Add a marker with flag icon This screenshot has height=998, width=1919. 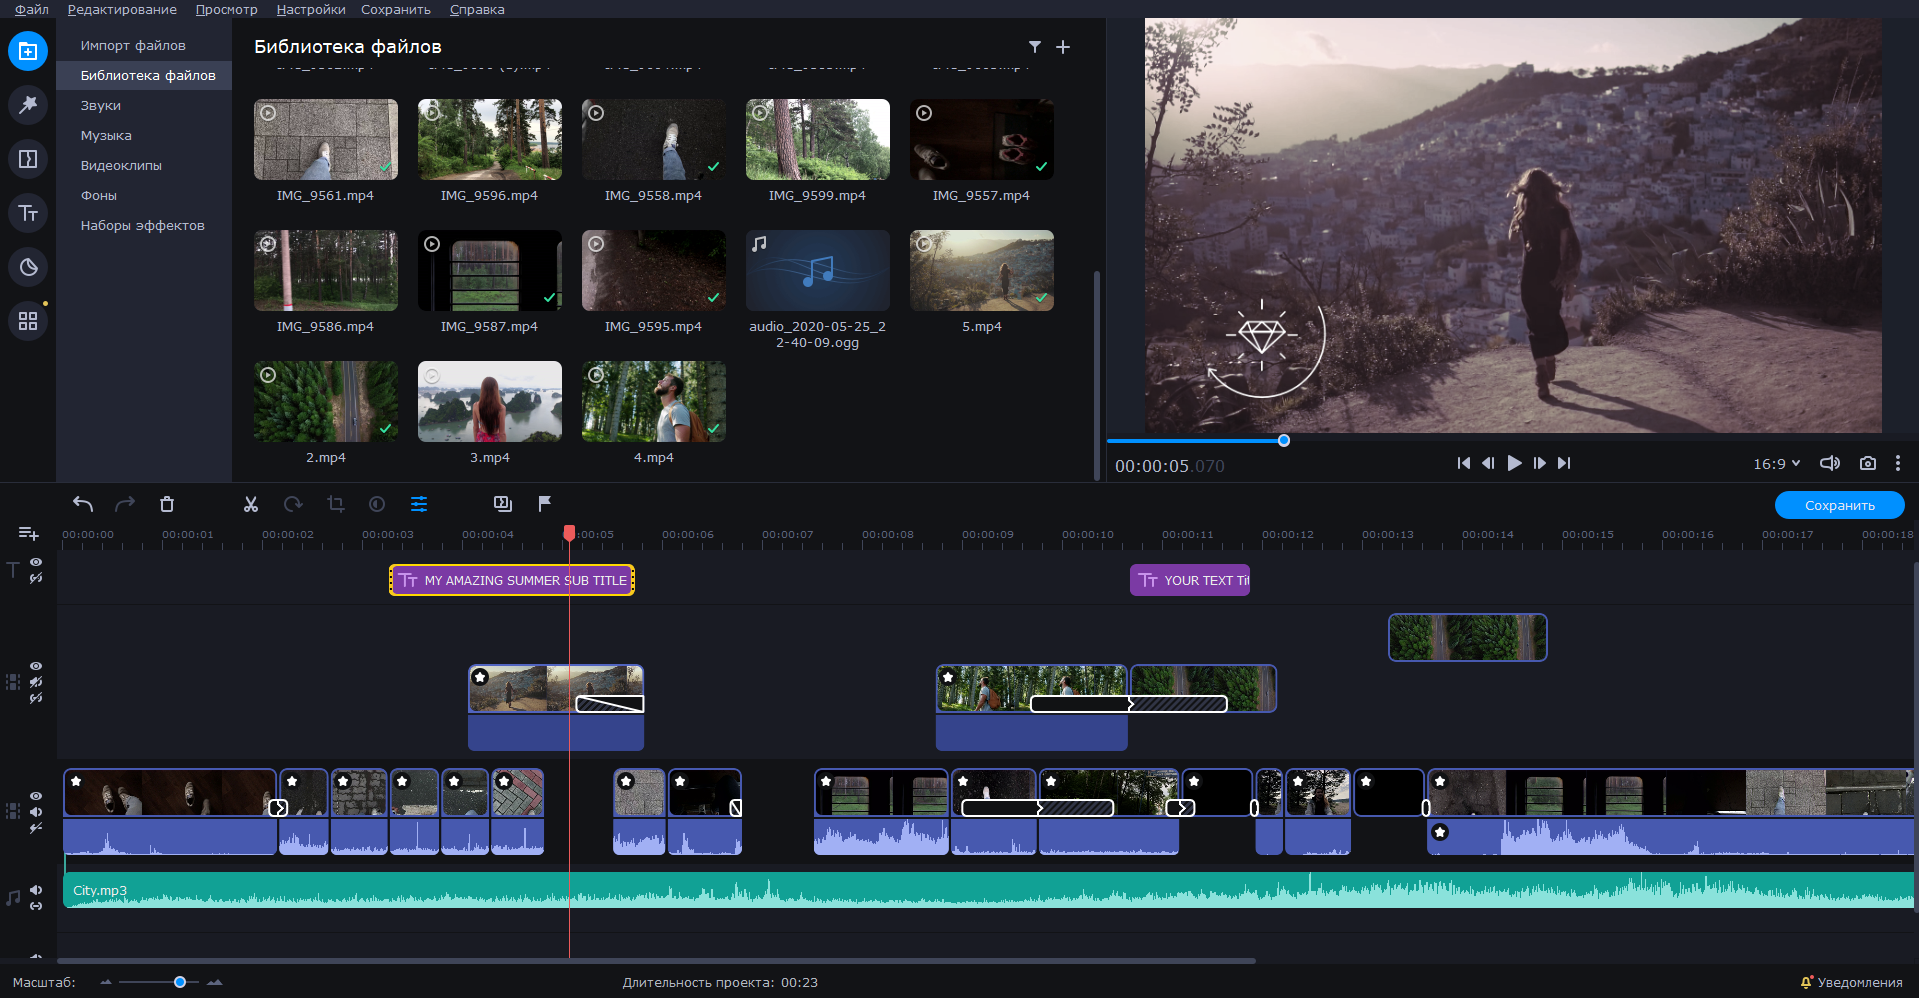(545, 504)
